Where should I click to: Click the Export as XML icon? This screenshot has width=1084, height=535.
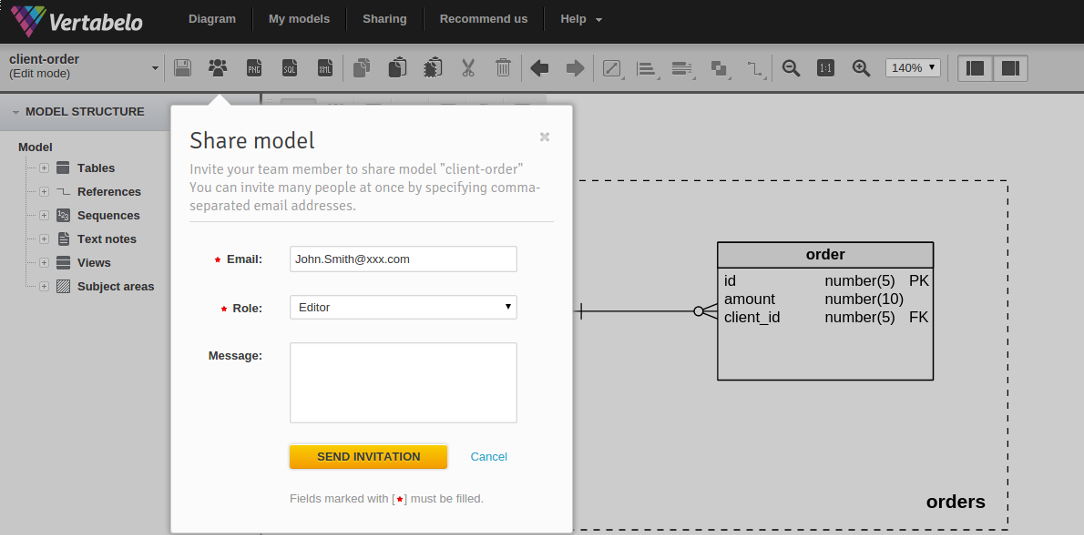pyautogui.click(x=325, y=68)
